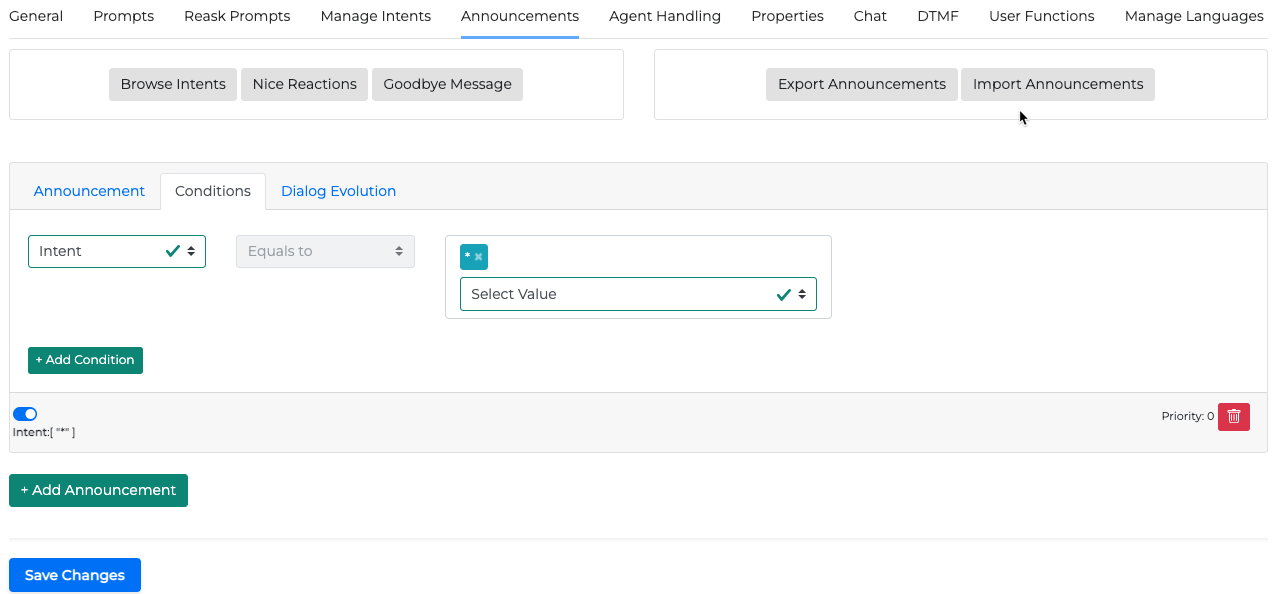Switch to the Announcement tab

(x=89, y=191)
